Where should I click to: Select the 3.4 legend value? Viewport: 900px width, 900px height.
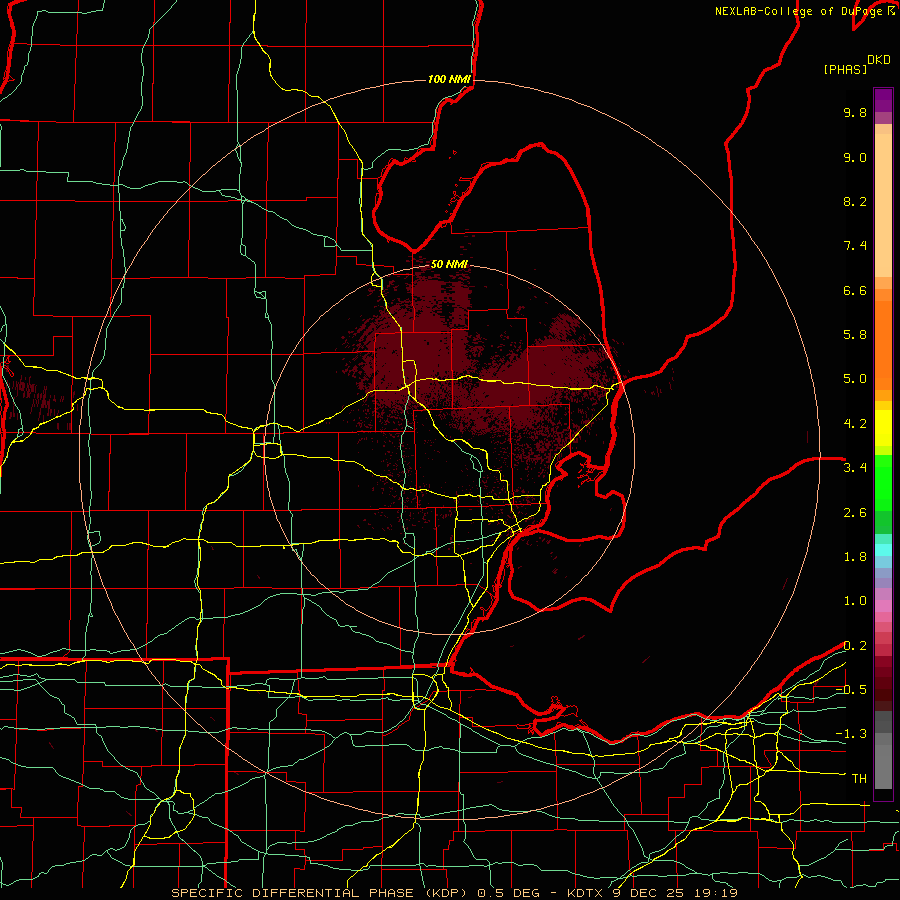855,468
